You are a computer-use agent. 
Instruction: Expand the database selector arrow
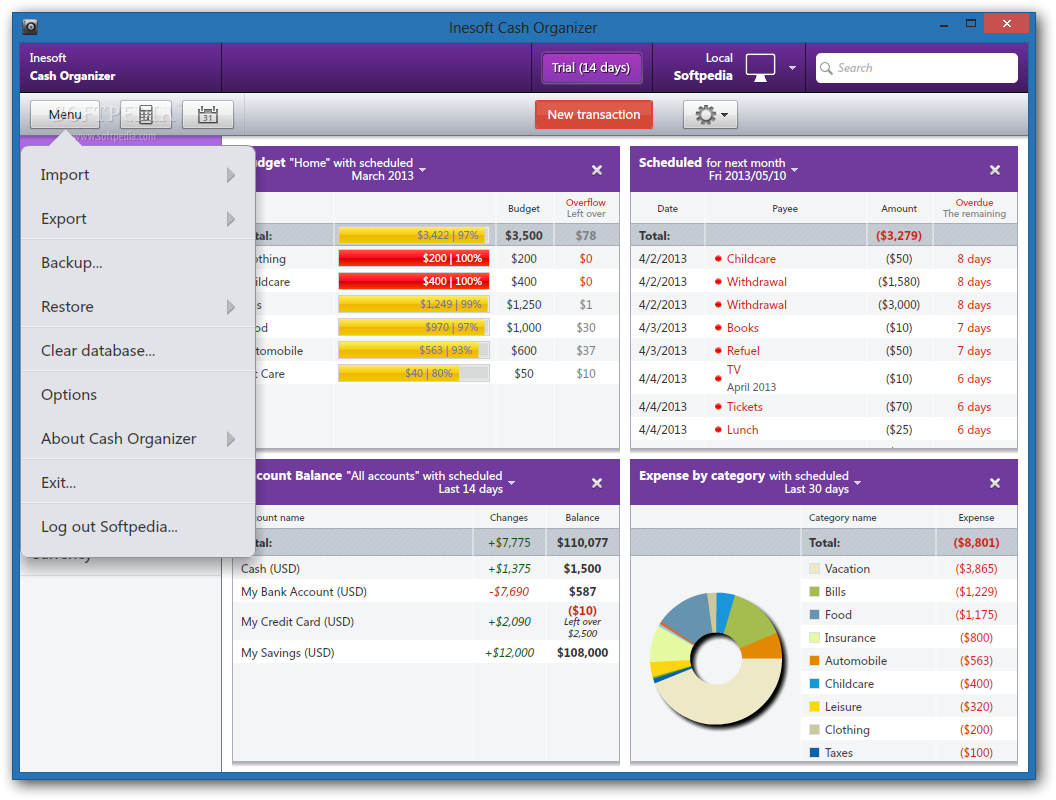click(792, 68)
